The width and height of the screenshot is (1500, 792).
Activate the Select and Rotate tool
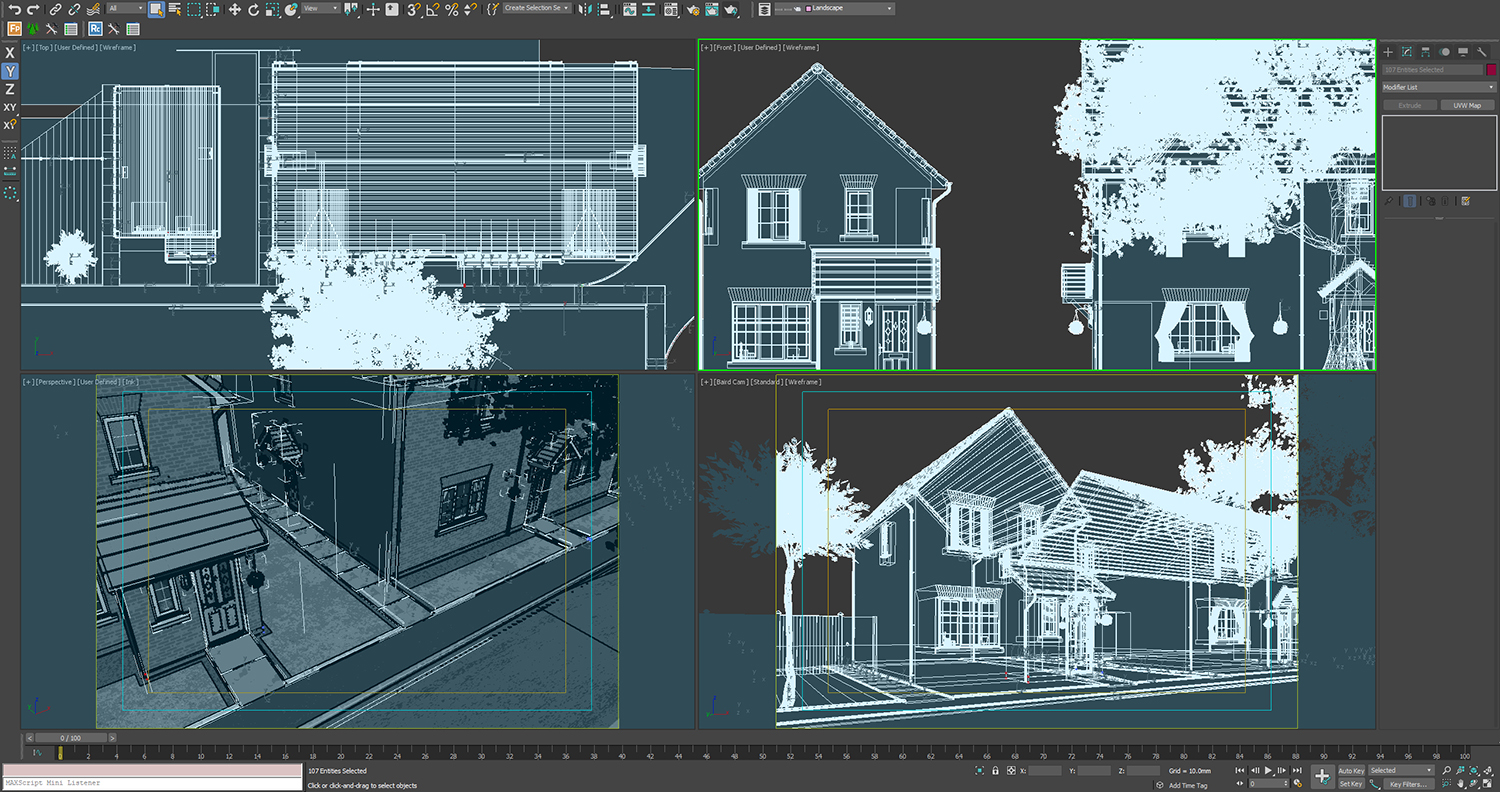253,9
